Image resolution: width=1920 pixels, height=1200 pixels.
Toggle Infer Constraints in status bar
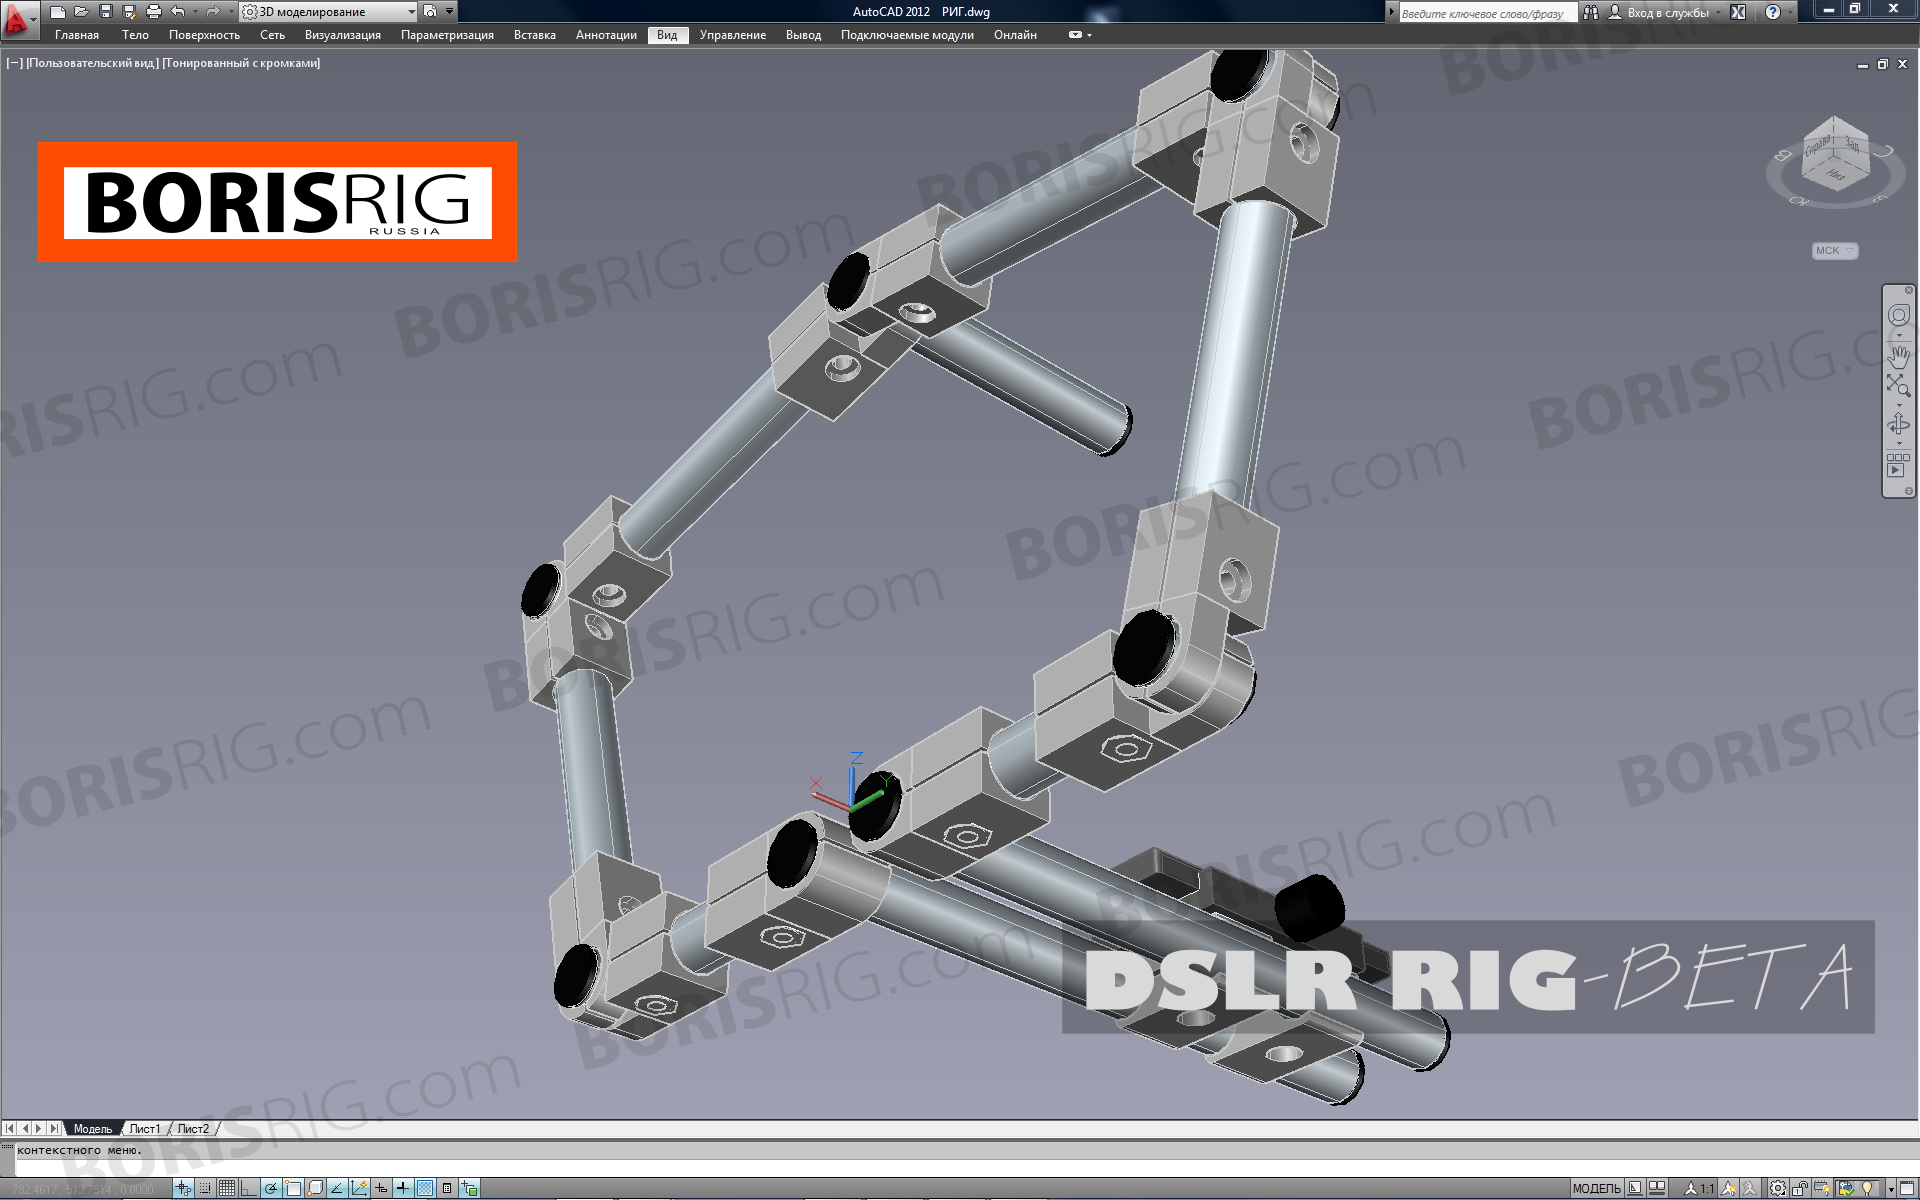(x=183, y=1188)
